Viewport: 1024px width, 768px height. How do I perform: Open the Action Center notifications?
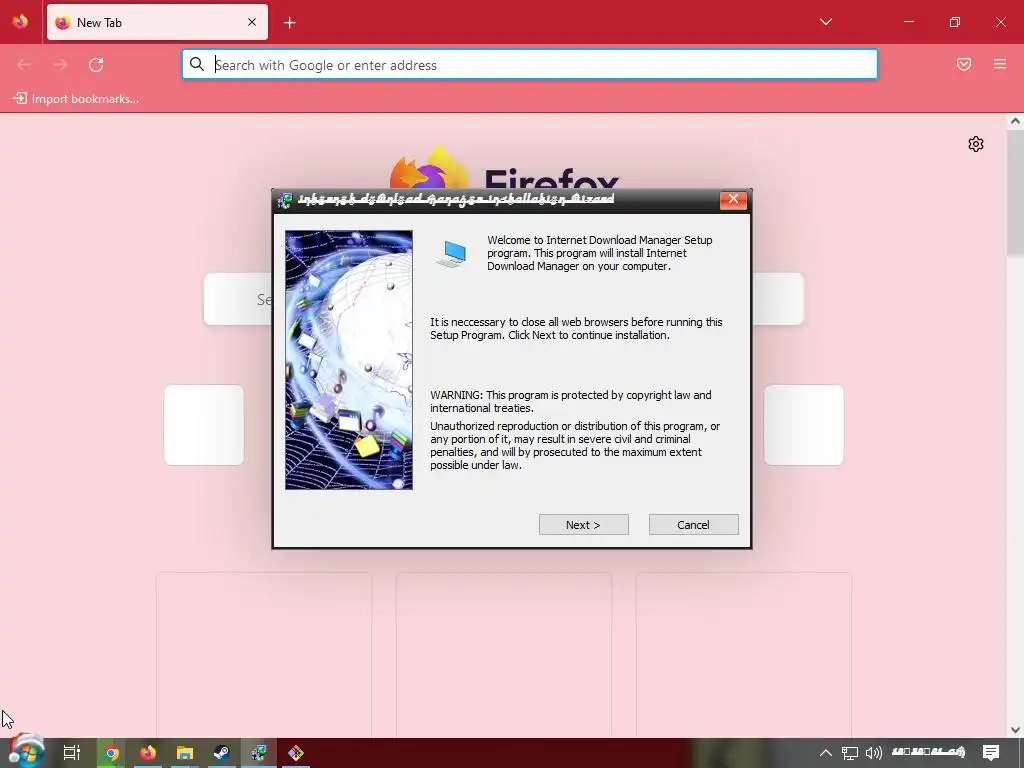point(991,753)
